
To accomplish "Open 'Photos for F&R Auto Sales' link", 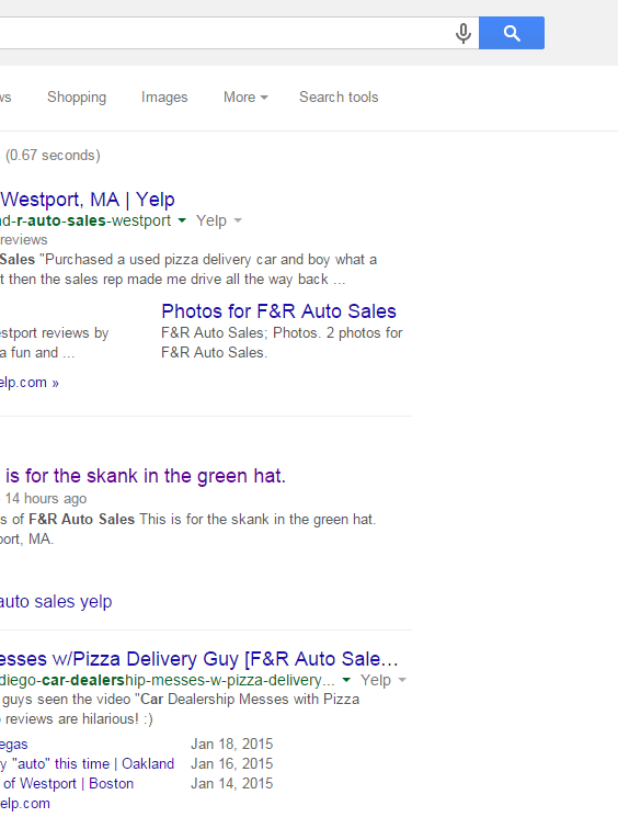I will (x=278, y=311).
